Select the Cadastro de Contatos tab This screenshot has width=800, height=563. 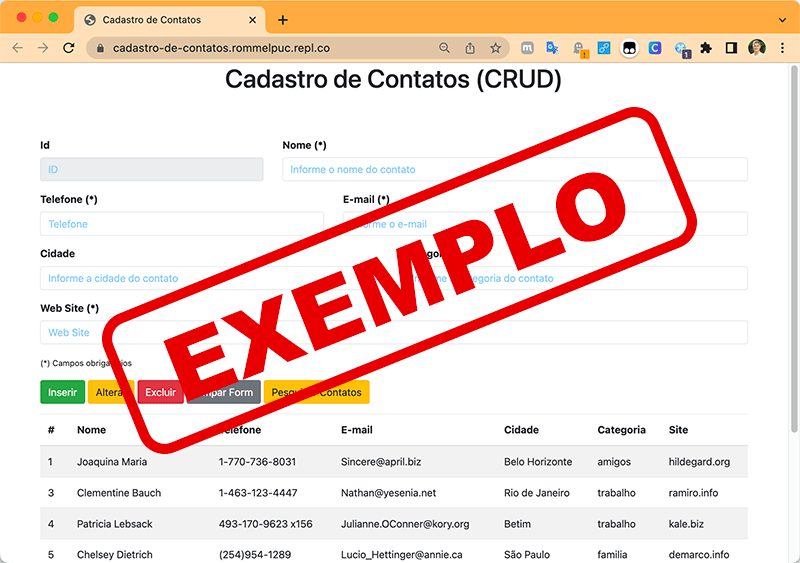click(x=160, y=19)
